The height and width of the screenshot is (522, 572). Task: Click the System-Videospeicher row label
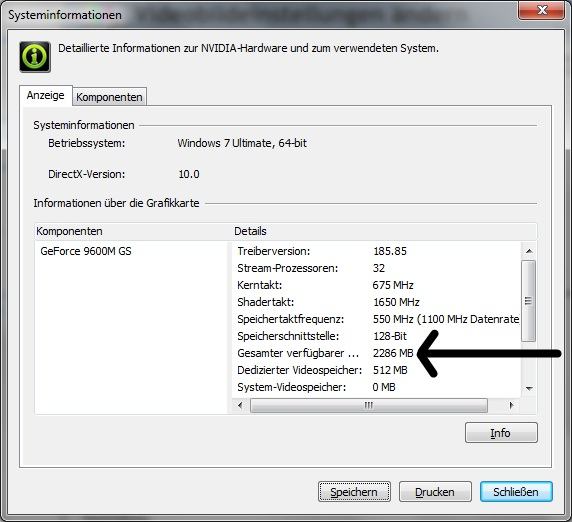(x=291, y=387)
